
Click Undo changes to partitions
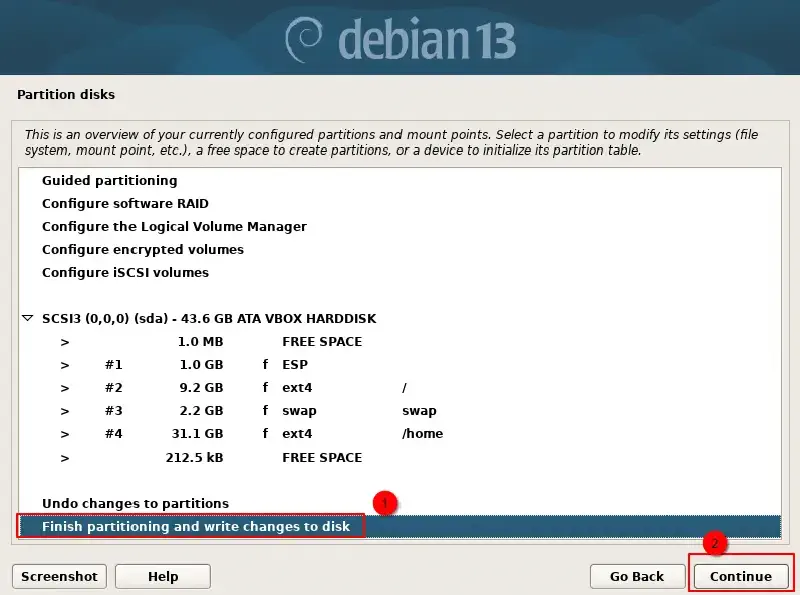point(135,503)
